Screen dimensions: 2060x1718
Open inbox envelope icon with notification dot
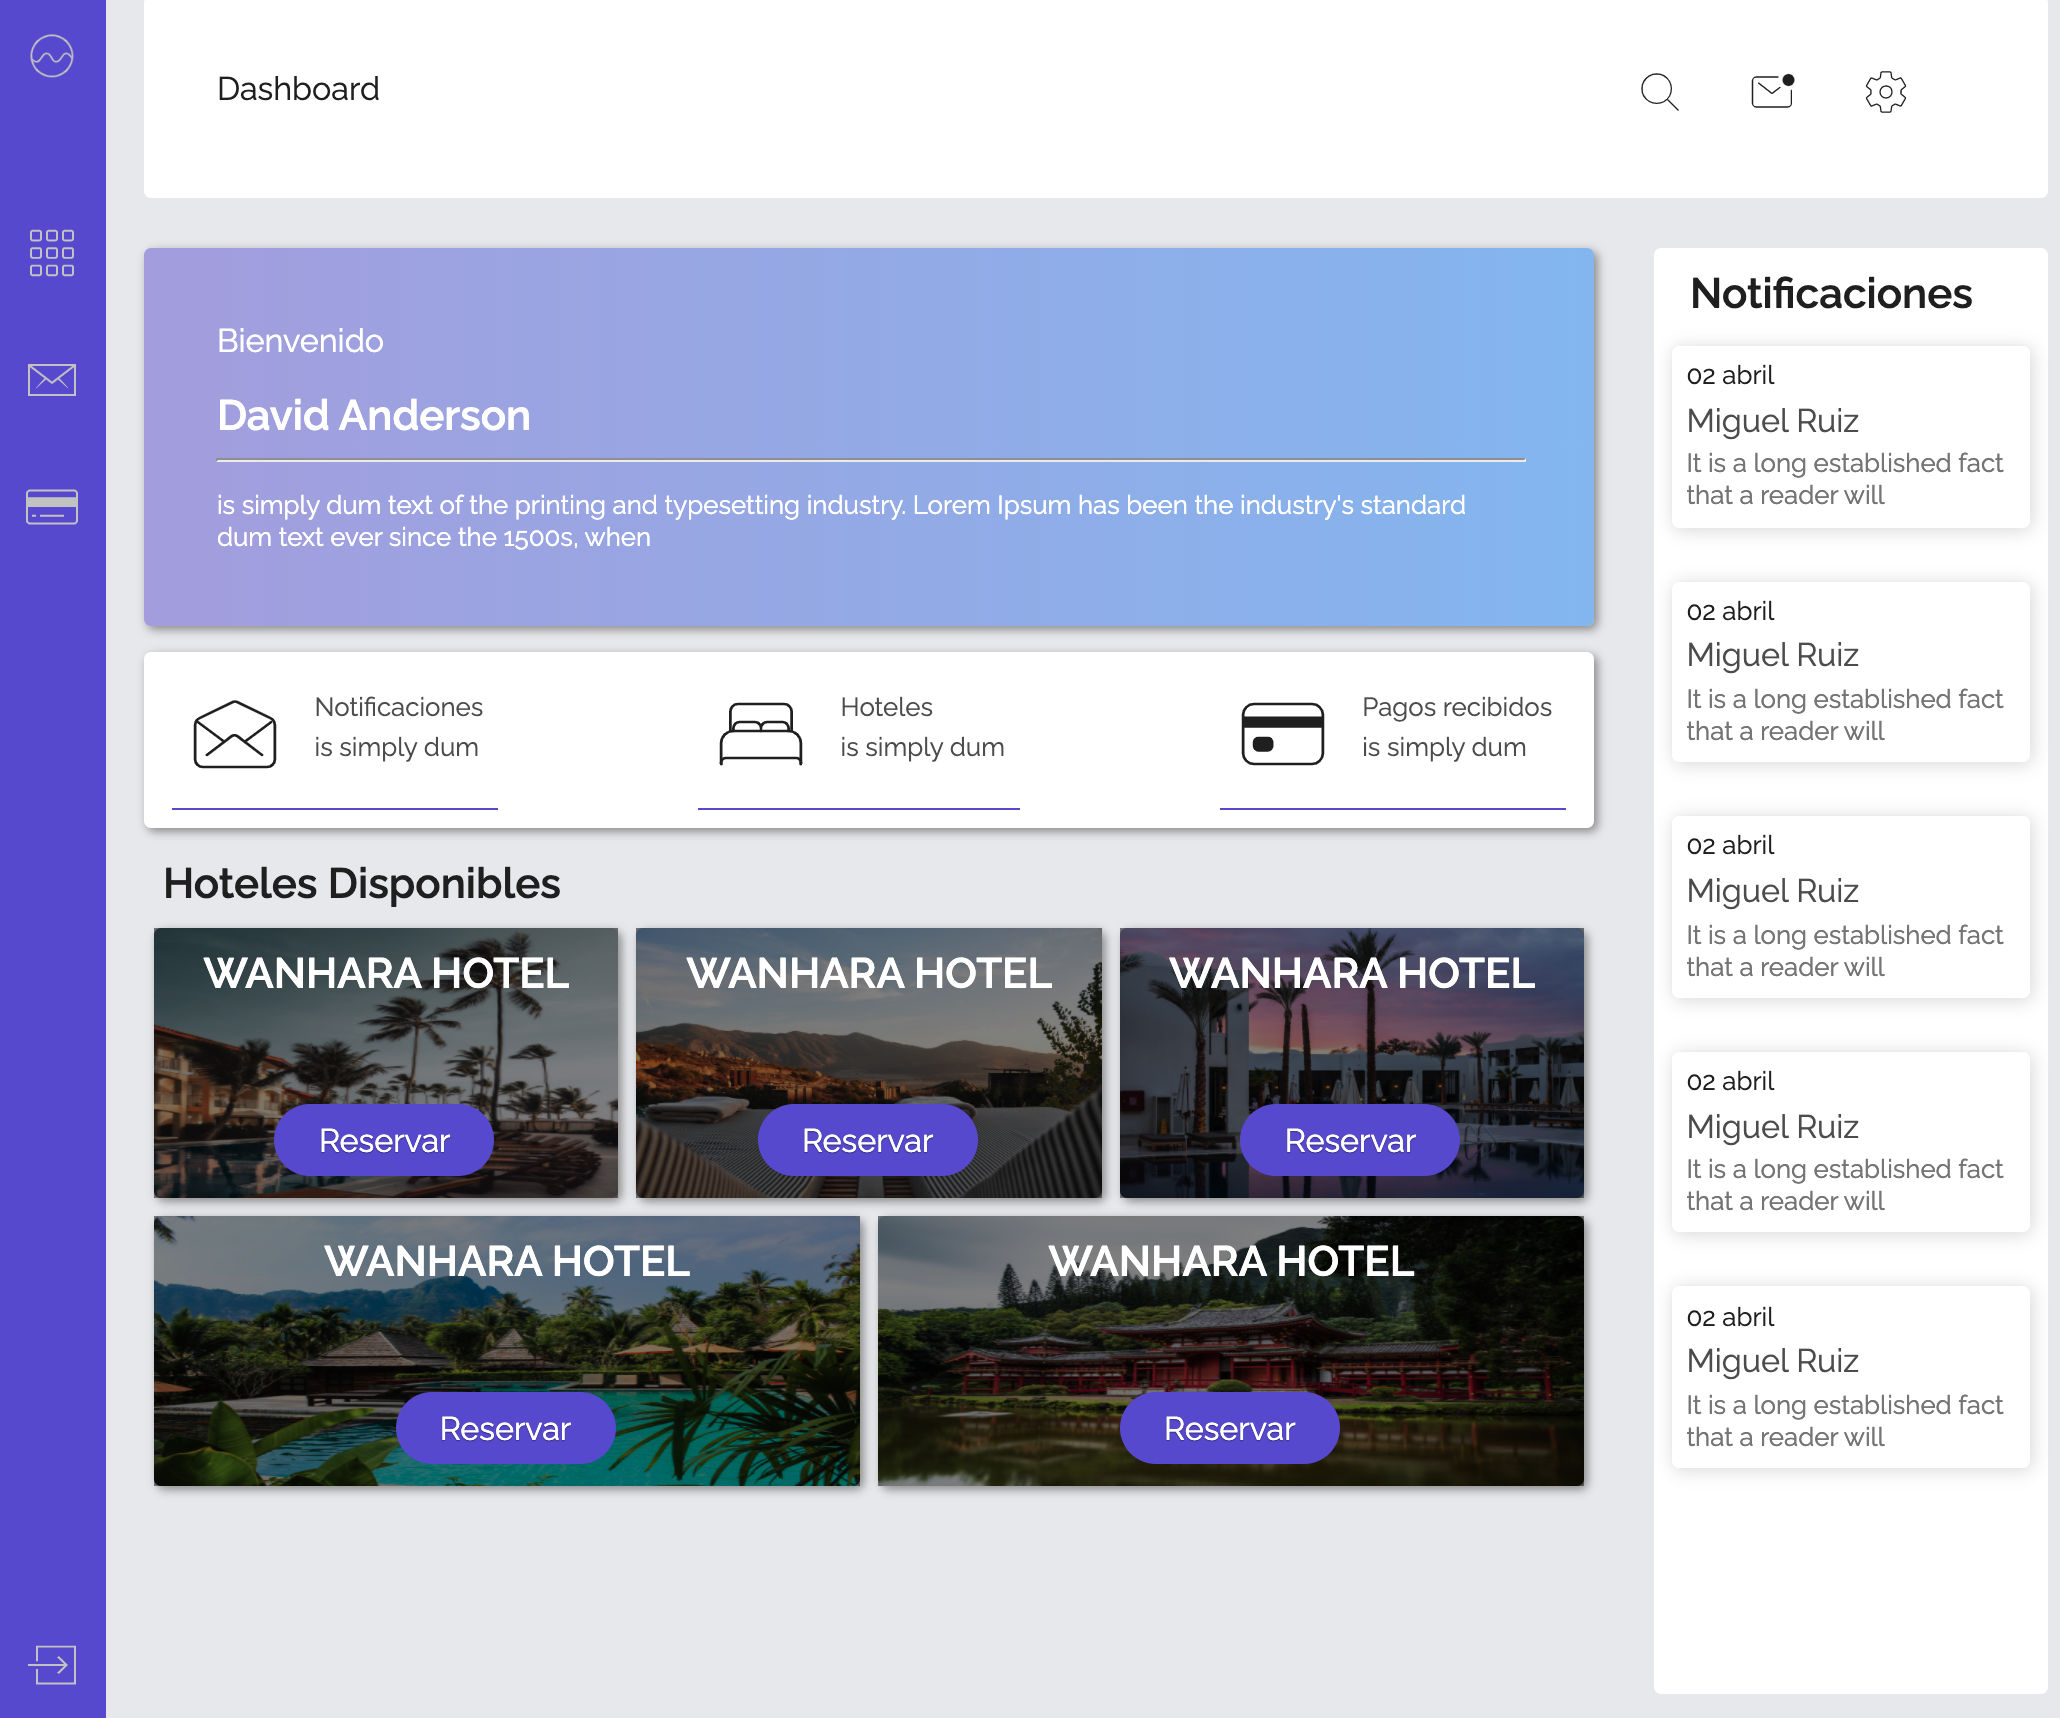pyautogui.click(x=1772, y=92)
